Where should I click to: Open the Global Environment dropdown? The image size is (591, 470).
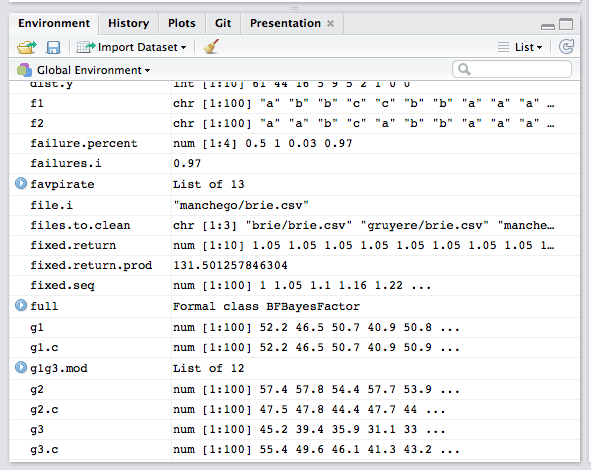(93, 70)
